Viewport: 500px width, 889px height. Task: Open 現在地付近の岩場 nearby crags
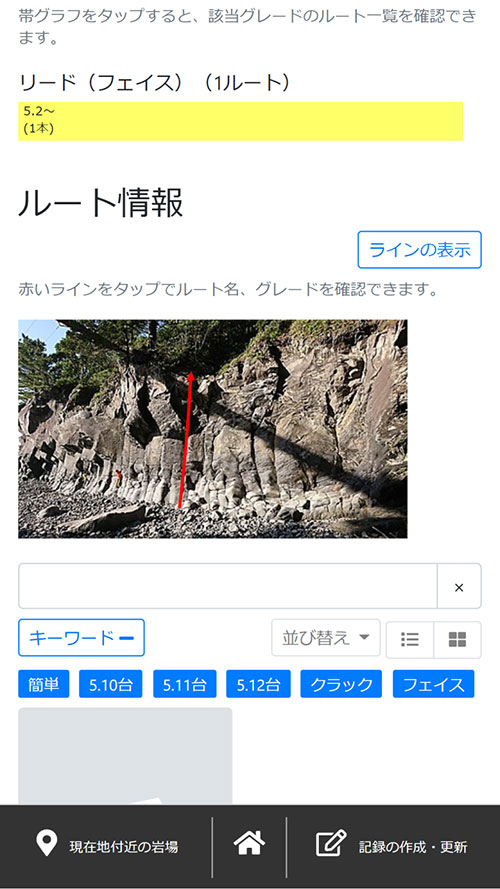click(x=124, y=847)
